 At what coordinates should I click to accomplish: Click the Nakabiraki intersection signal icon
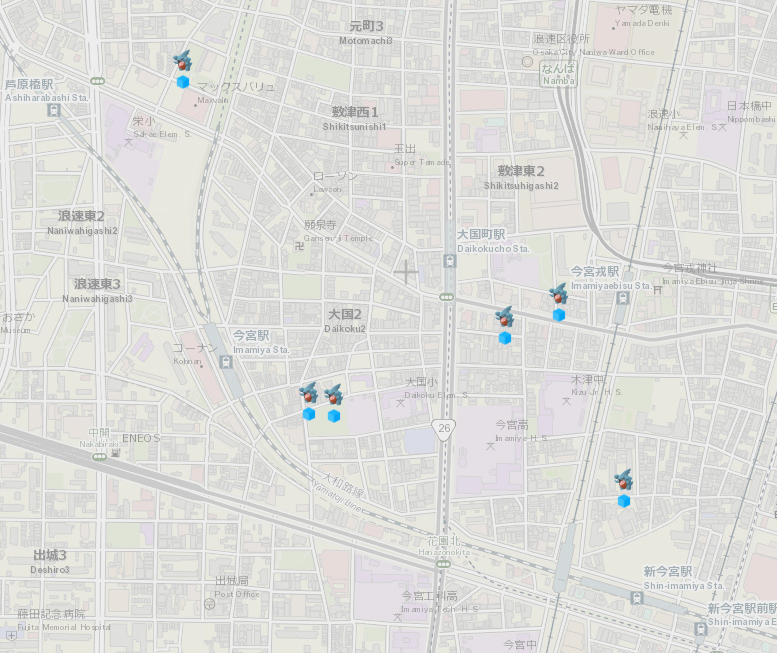pos(99,457)
